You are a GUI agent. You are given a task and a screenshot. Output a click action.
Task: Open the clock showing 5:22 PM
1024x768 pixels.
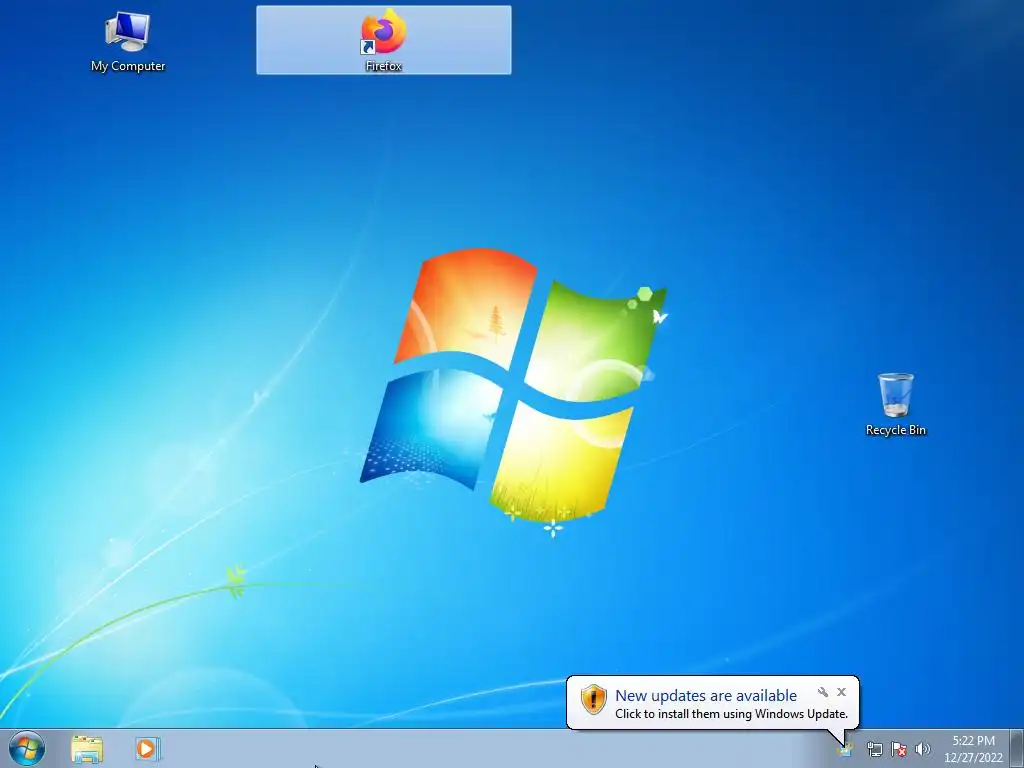pos(973,741)
